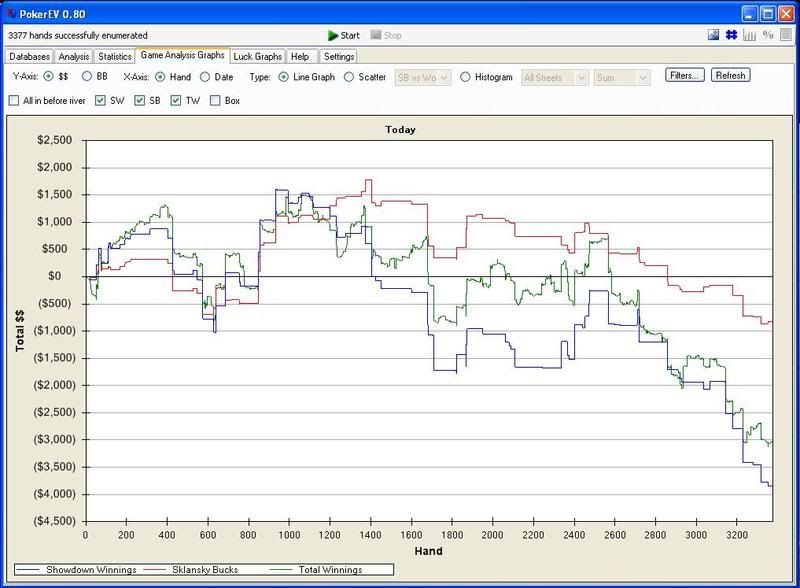
Task: Click the percent sign icon
Action: click(768, 35)
